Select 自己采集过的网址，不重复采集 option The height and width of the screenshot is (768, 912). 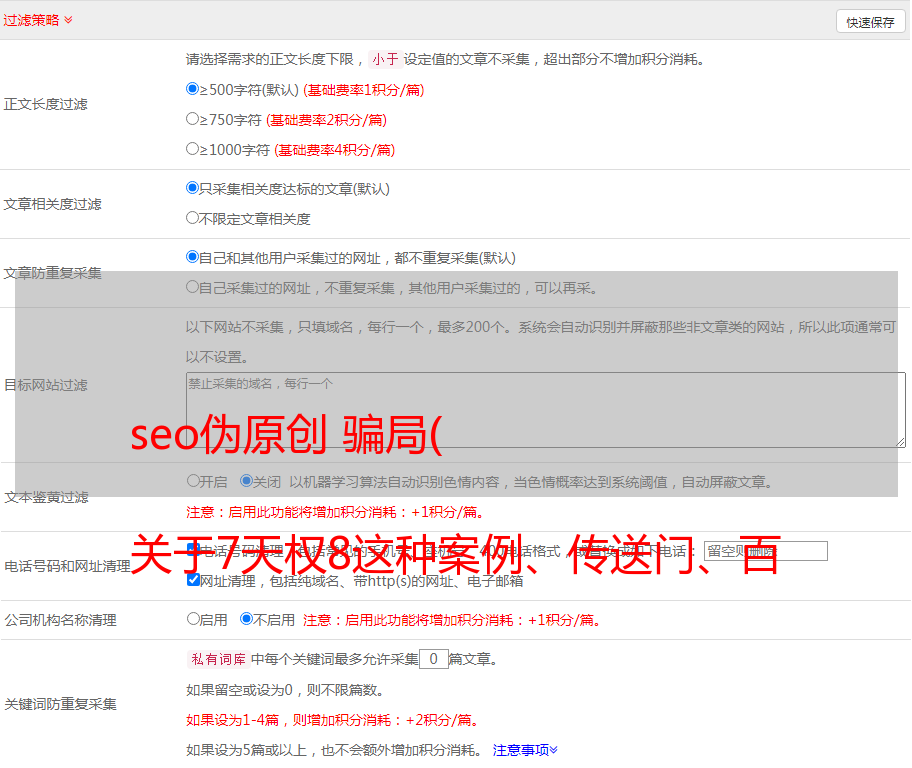pos(193,286)
